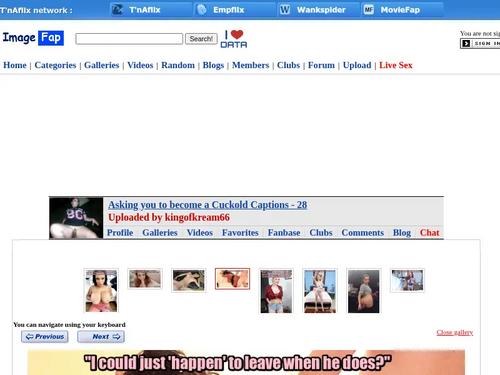Open the uploader's Galleries tab

coord(160,233)
